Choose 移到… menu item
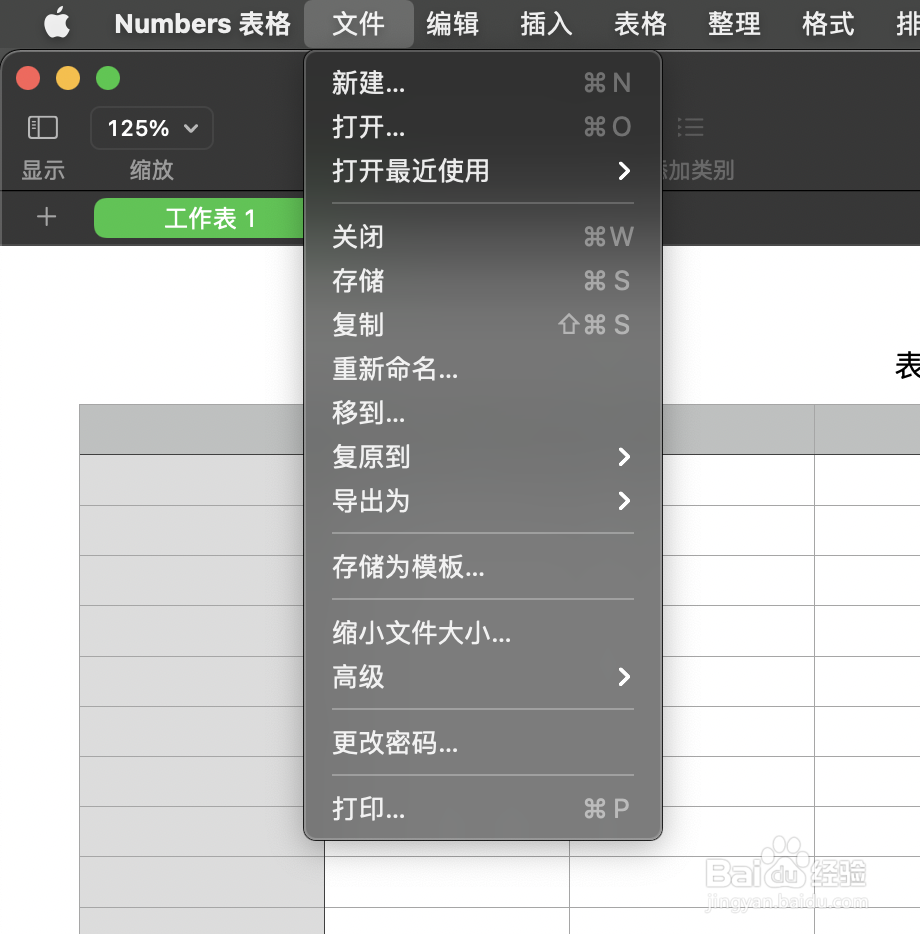The image size is (920, 934). tap(483, 413)
